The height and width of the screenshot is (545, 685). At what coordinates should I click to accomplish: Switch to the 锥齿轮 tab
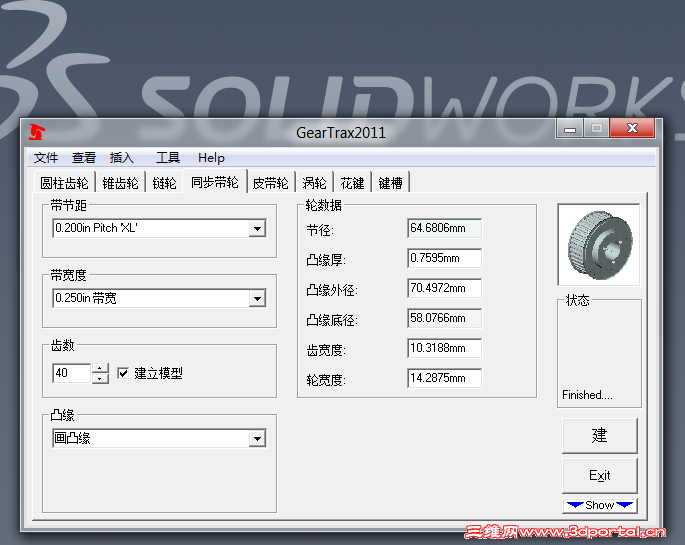(121, 183)
